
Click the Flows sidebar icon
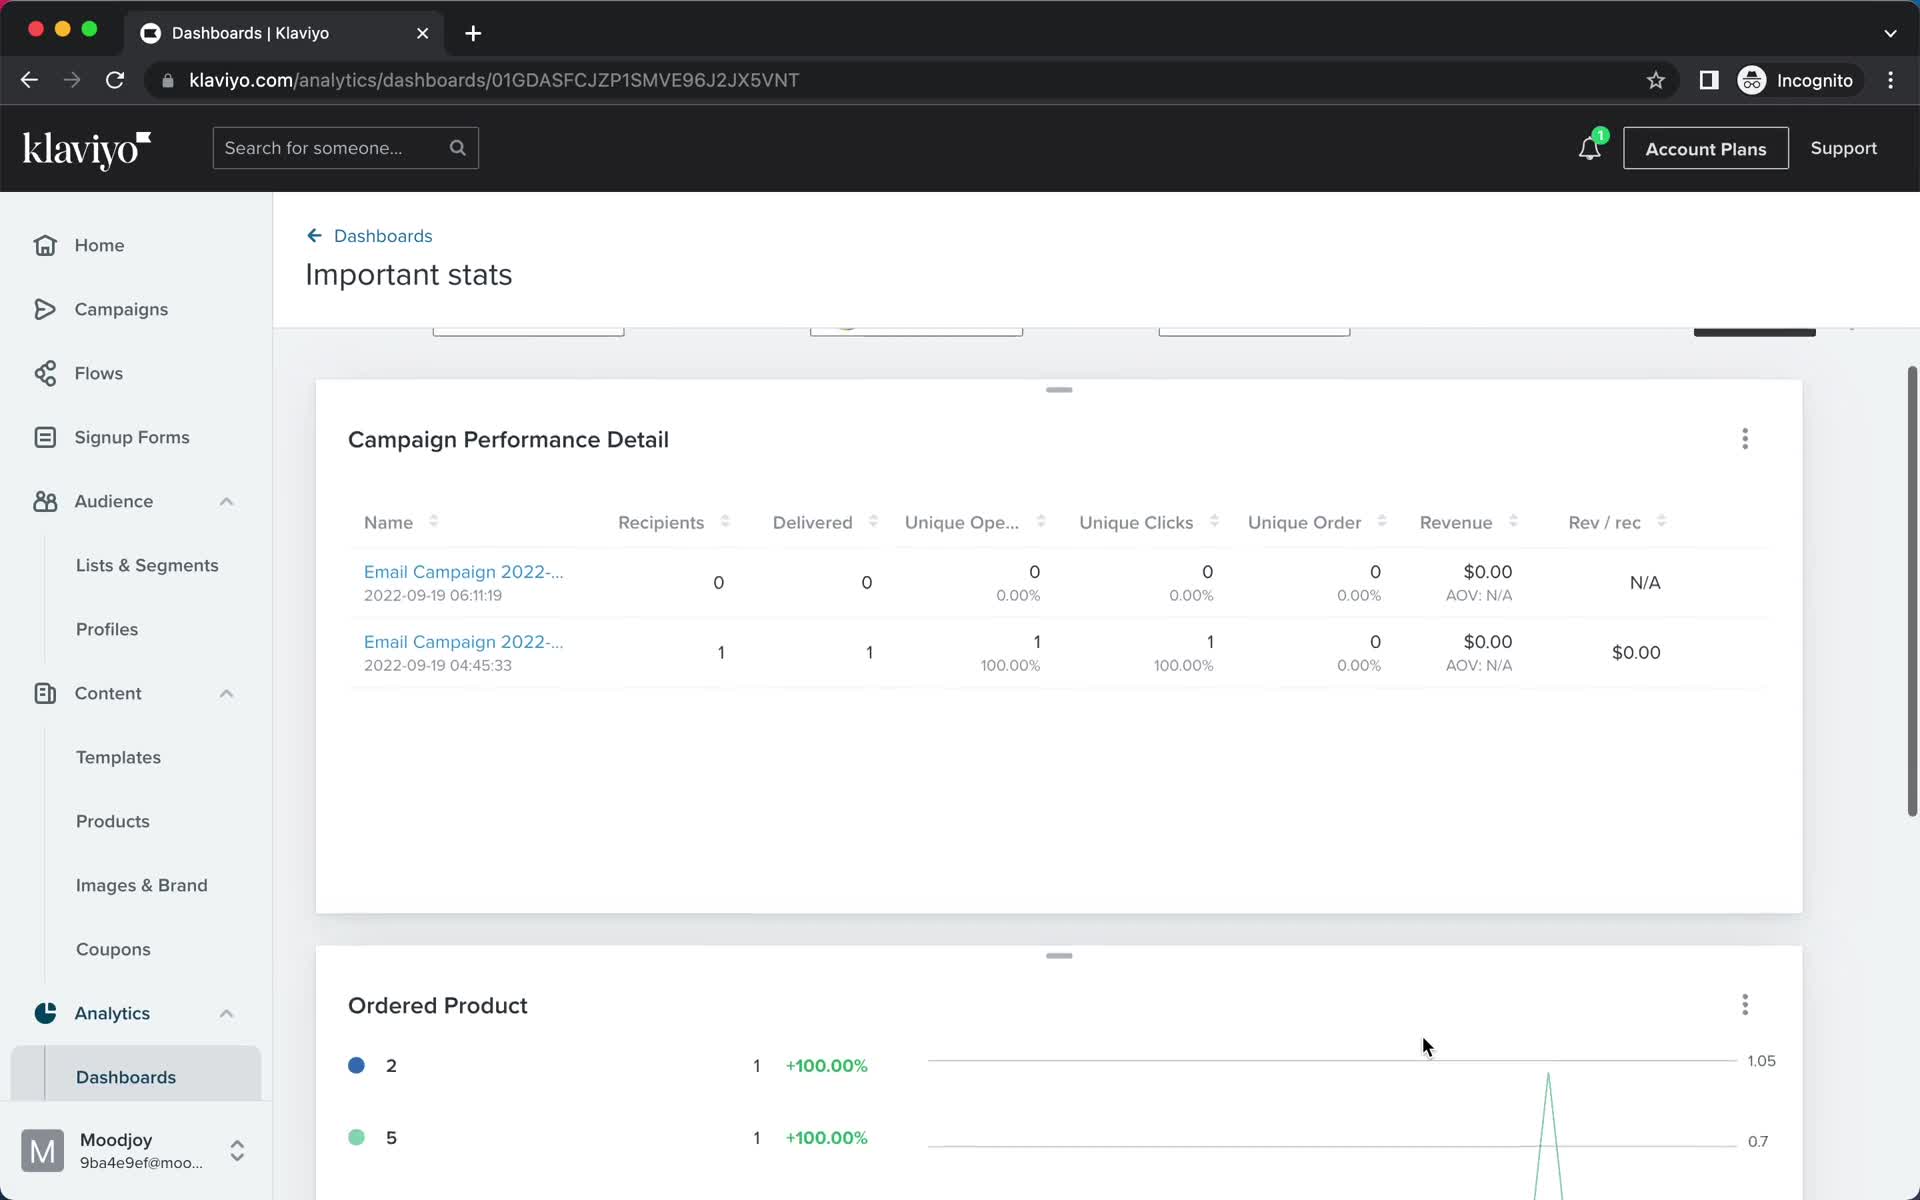45,373
